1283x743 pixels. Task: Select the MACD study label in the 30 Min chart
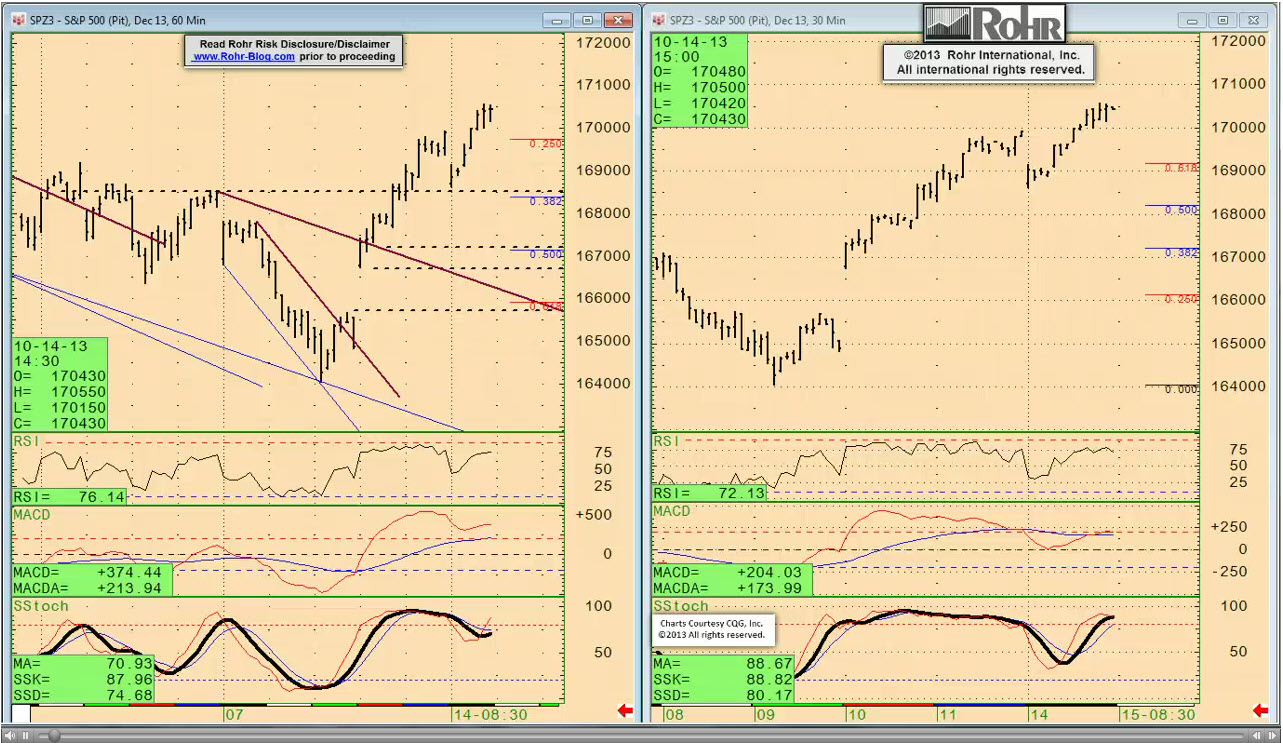tap(672, 511)
